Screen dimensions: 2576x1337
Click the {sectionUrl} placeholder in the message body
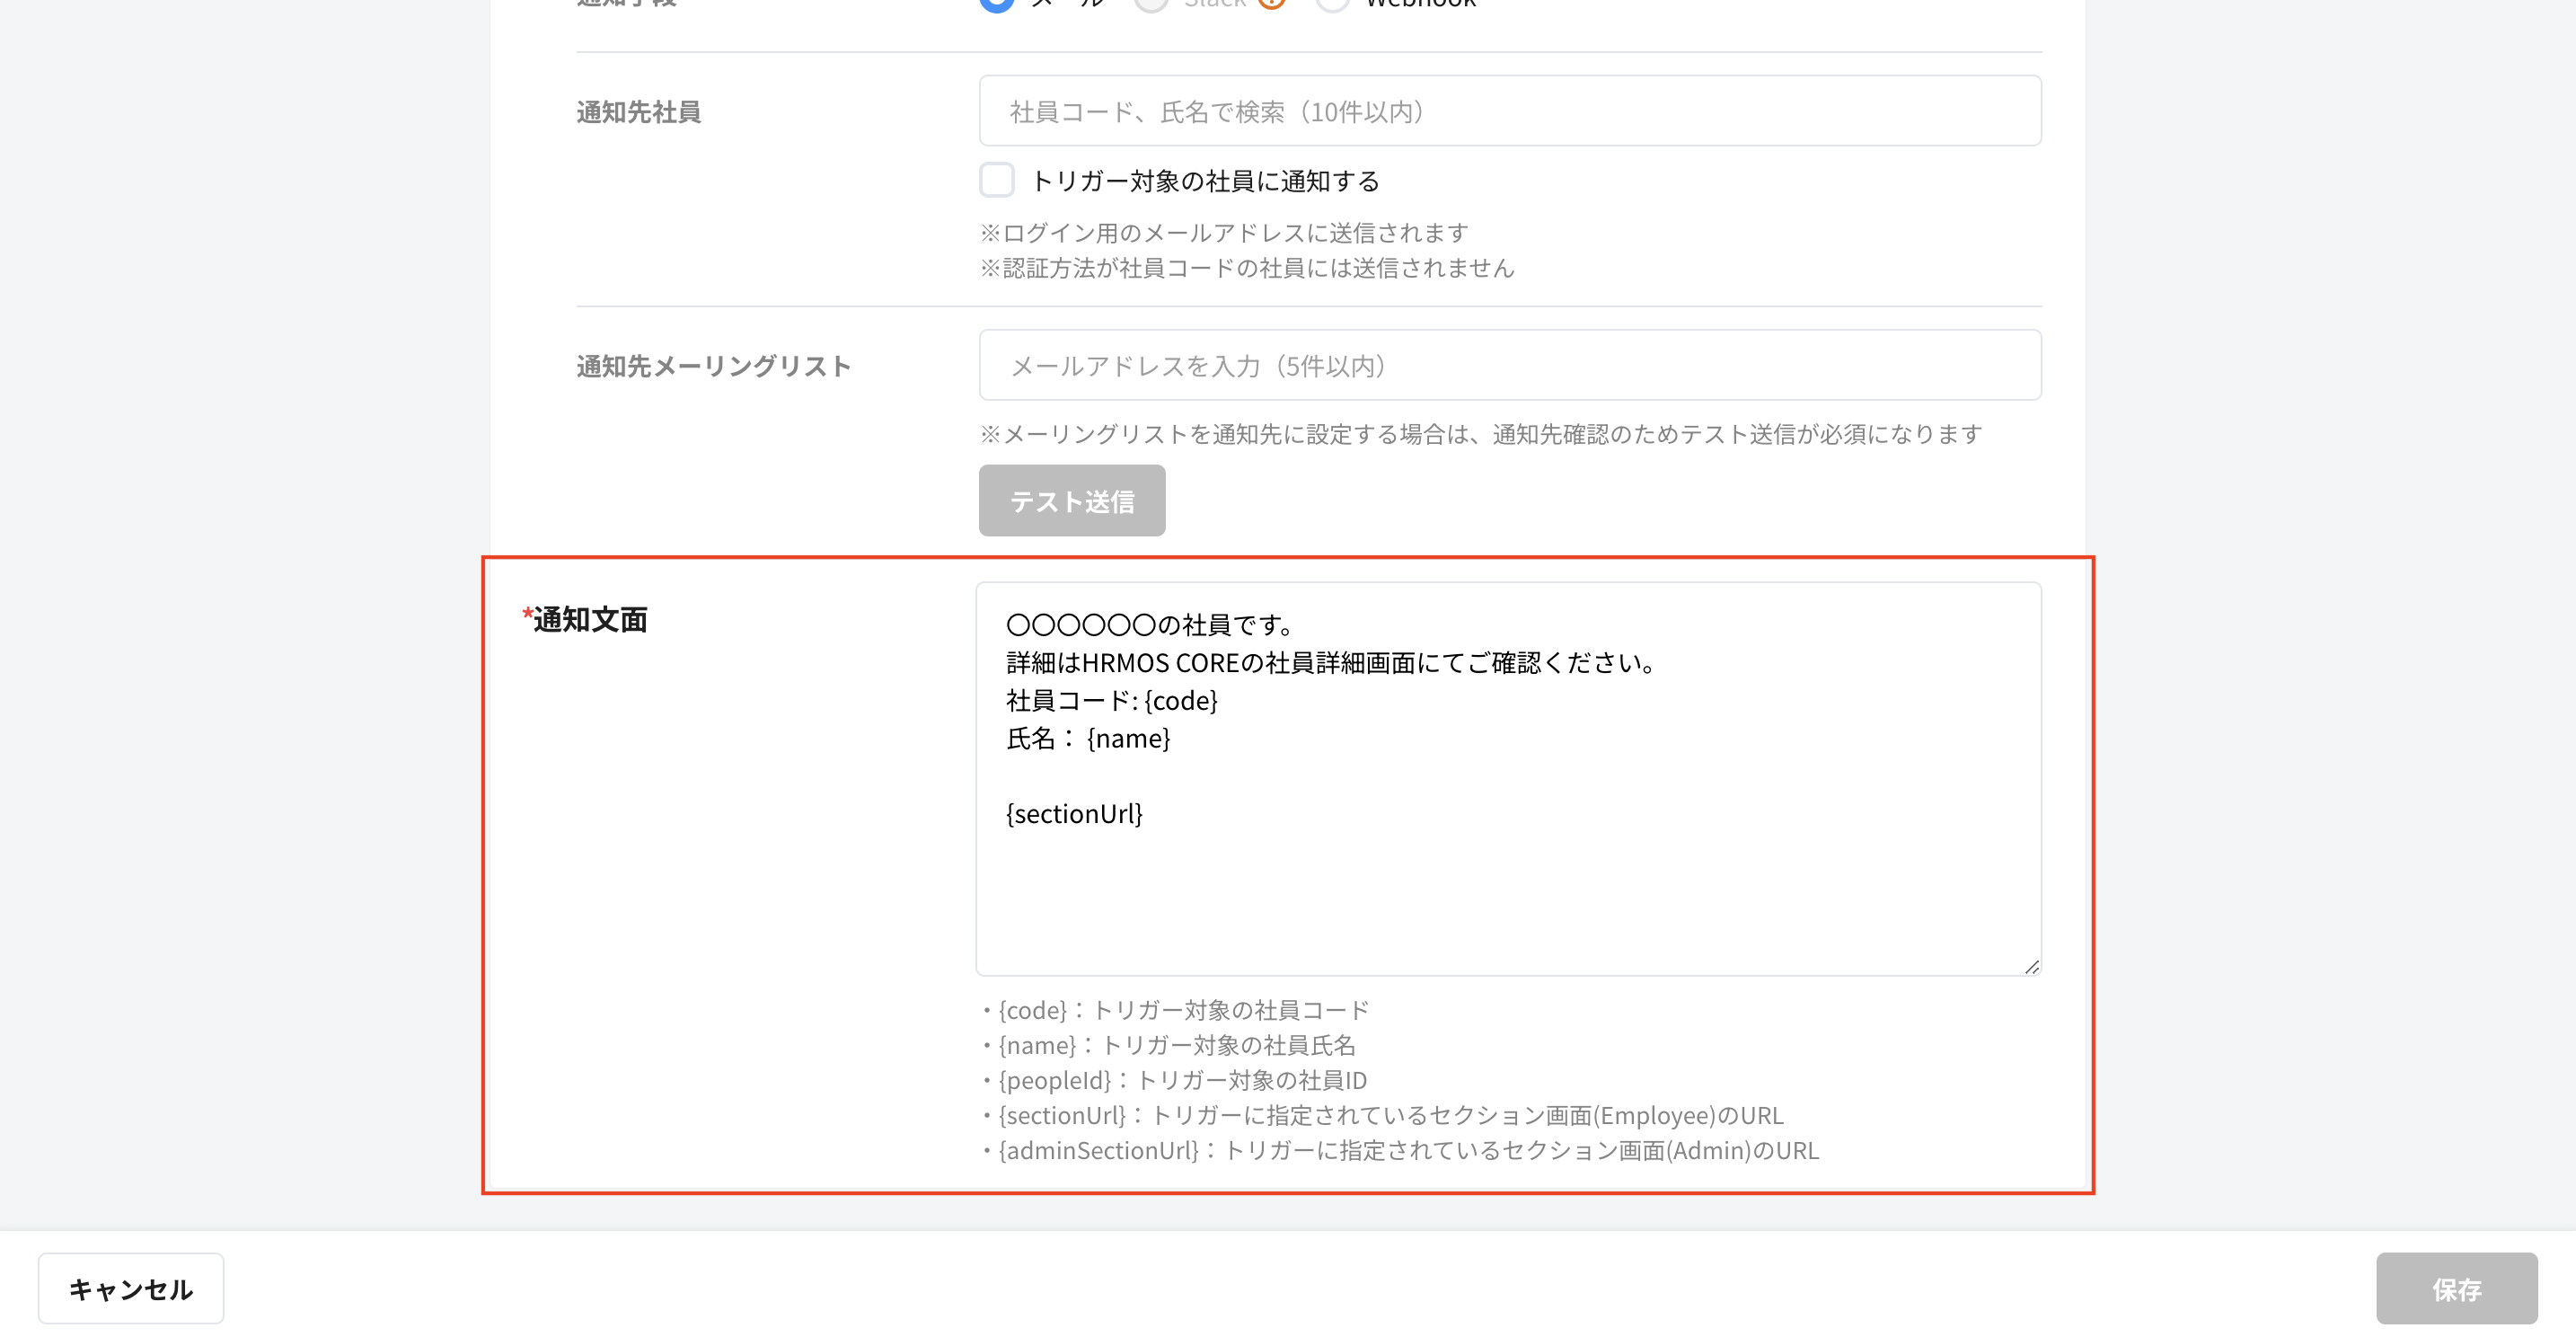pos(1074,813)
